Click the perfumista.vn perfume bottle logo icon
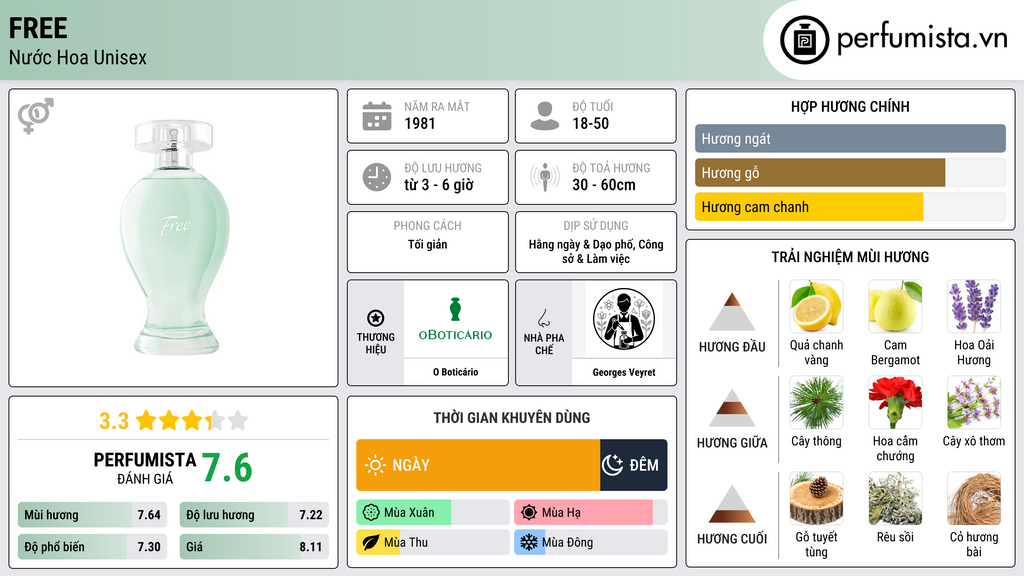 click(804, 40)
